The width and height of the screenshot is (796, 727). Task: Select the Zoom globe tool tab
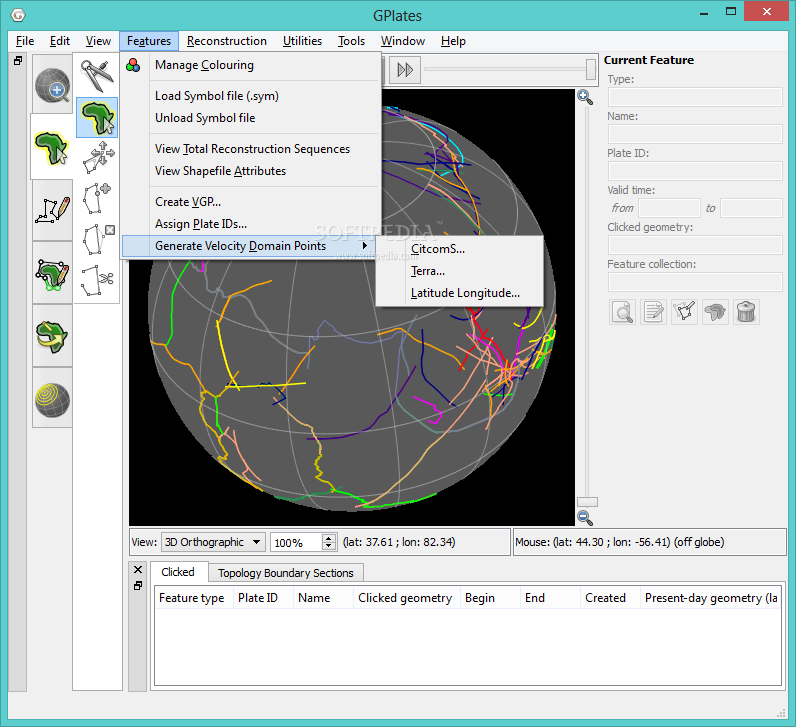point(52,85)
